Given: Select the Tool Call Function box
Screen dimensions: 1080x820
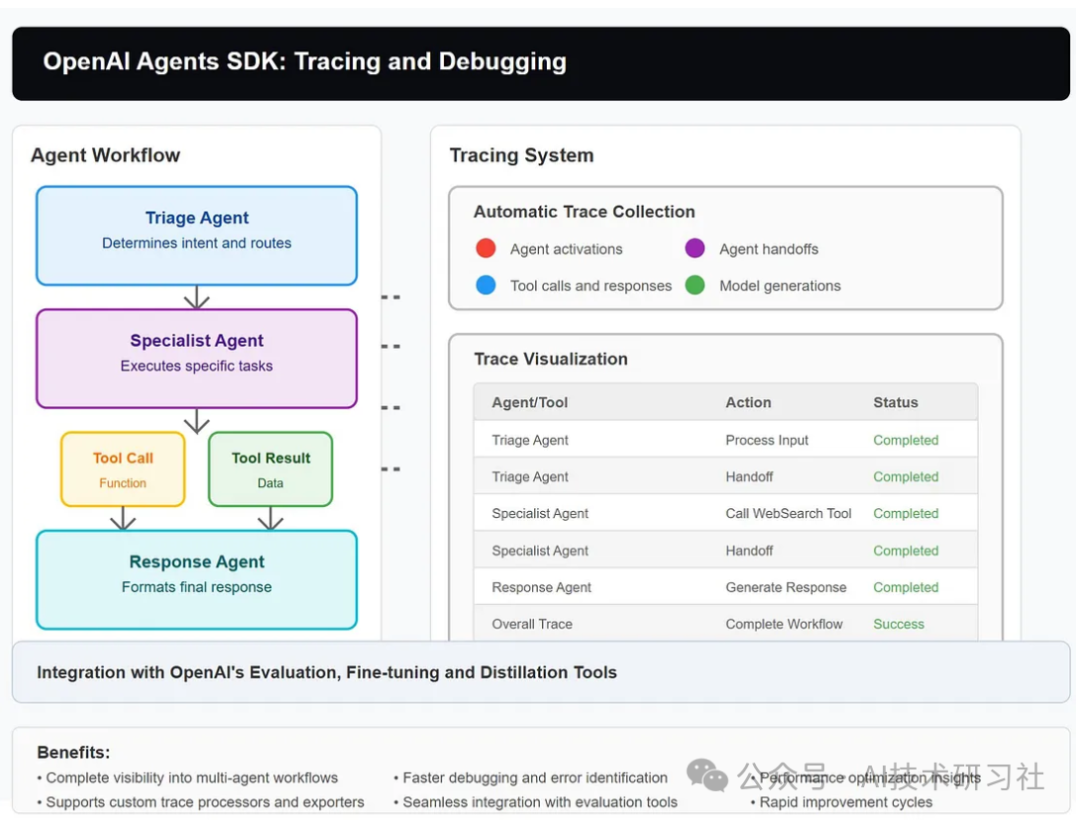Looking at the screenshot, I should tap(123, 470).
